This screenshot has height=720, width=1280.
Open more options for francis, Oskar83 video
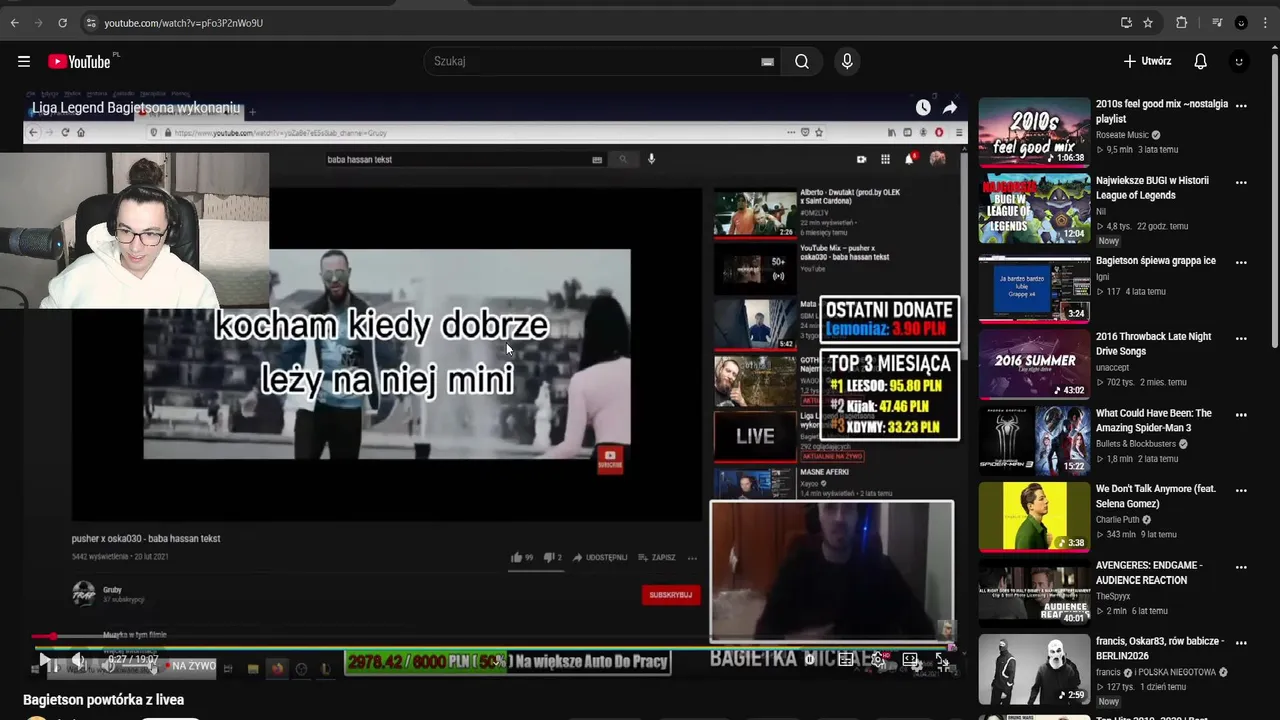click(1241, 643)
